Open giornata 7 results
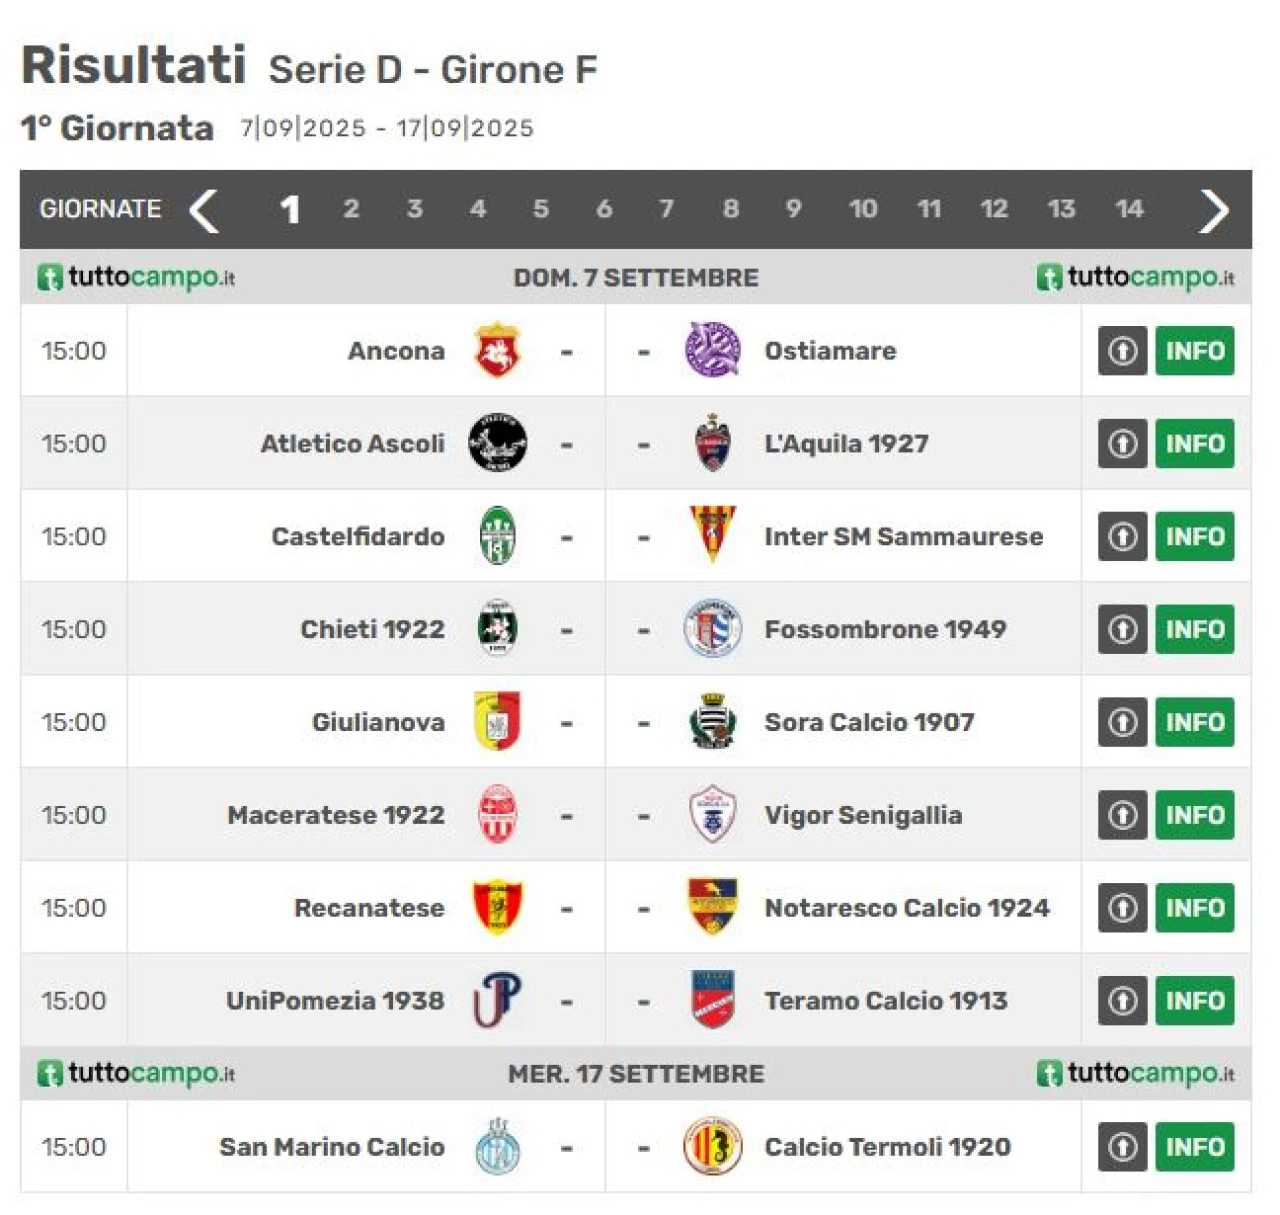Viewport: 1280px width, 1215px height. (666, 209)
